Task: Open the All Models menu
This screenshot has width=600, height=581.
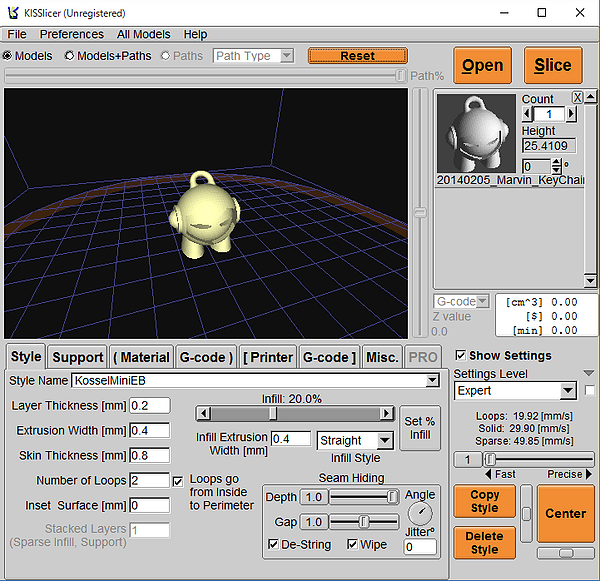Action: click(143, 34)
